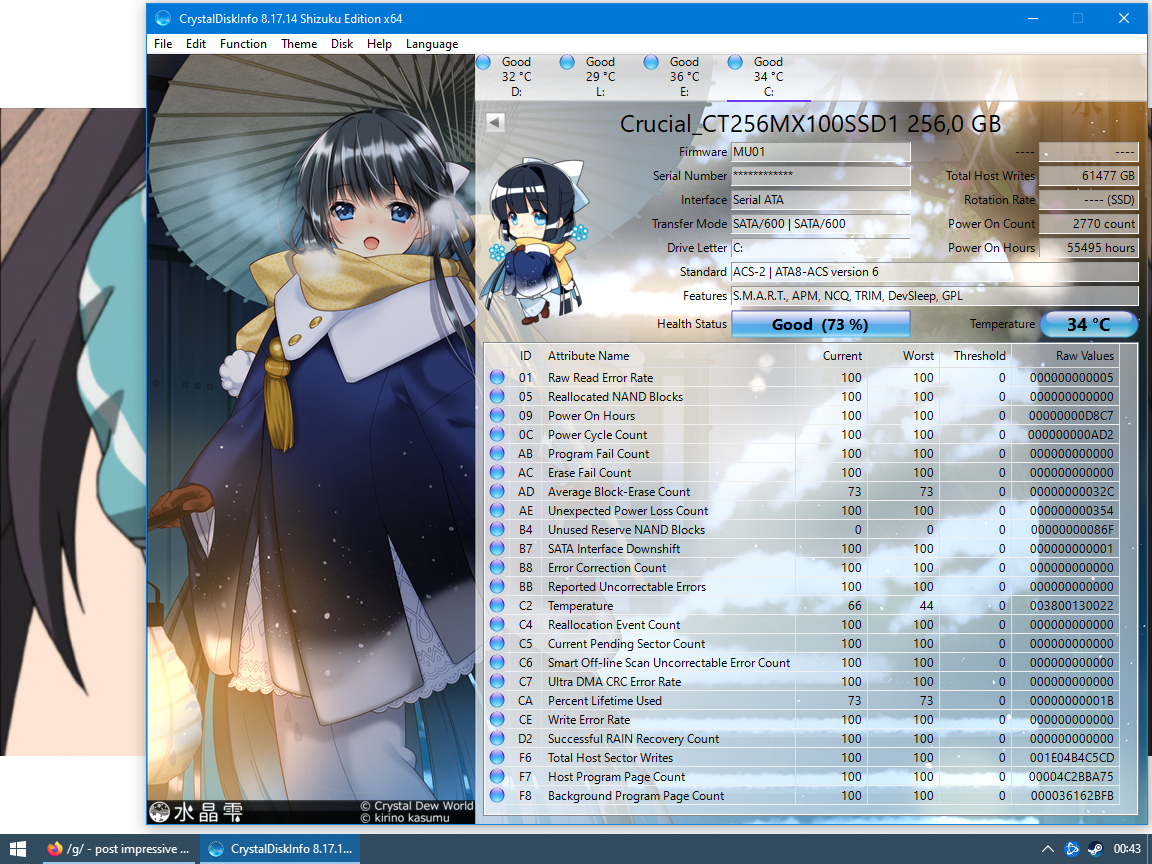Click the status orb for Program Fail Count

pyautogui.click(x=497, y=454)
